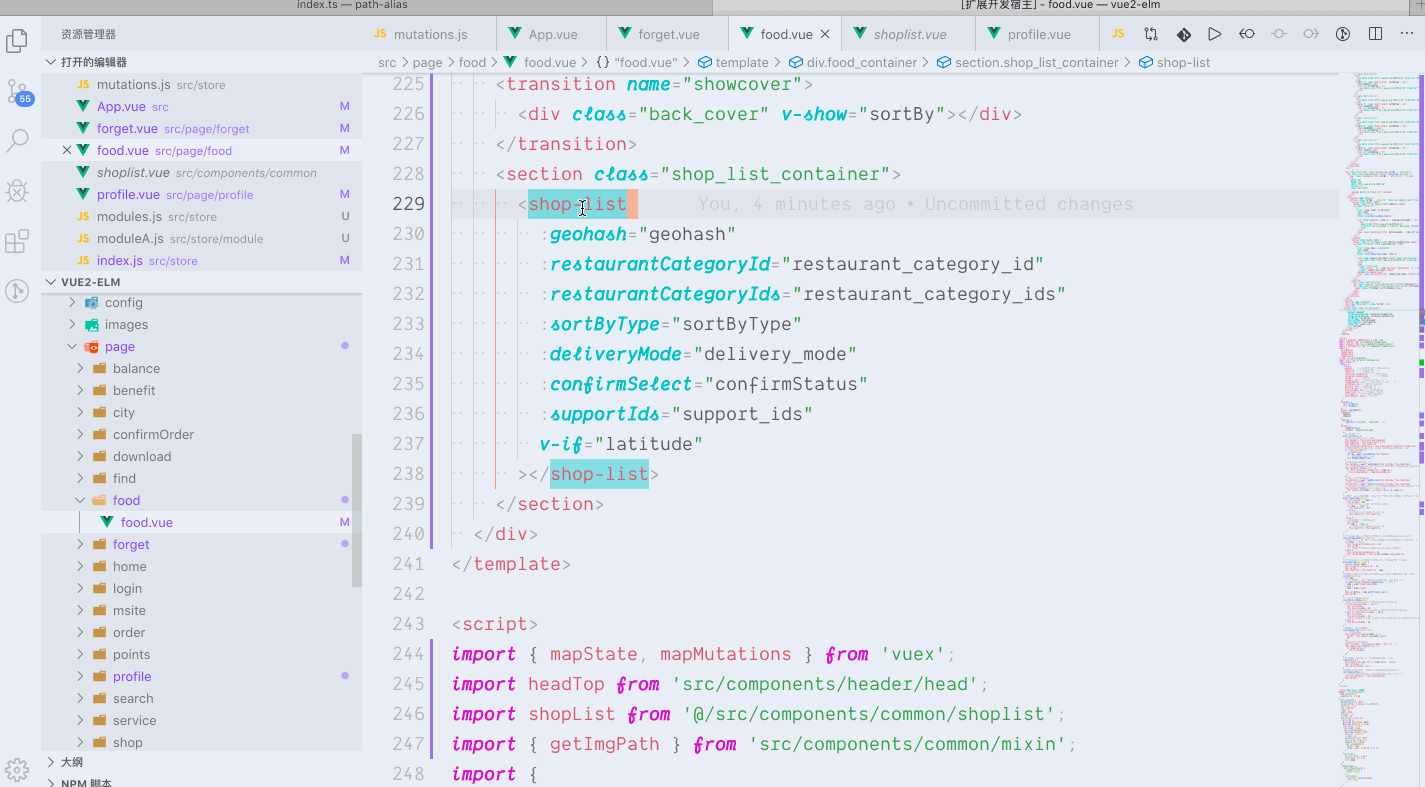Viewport: 1425px width, 787px height.
Task: Click the GitLens diamond icon in the toolbar
Action: tap(1183, 33)
